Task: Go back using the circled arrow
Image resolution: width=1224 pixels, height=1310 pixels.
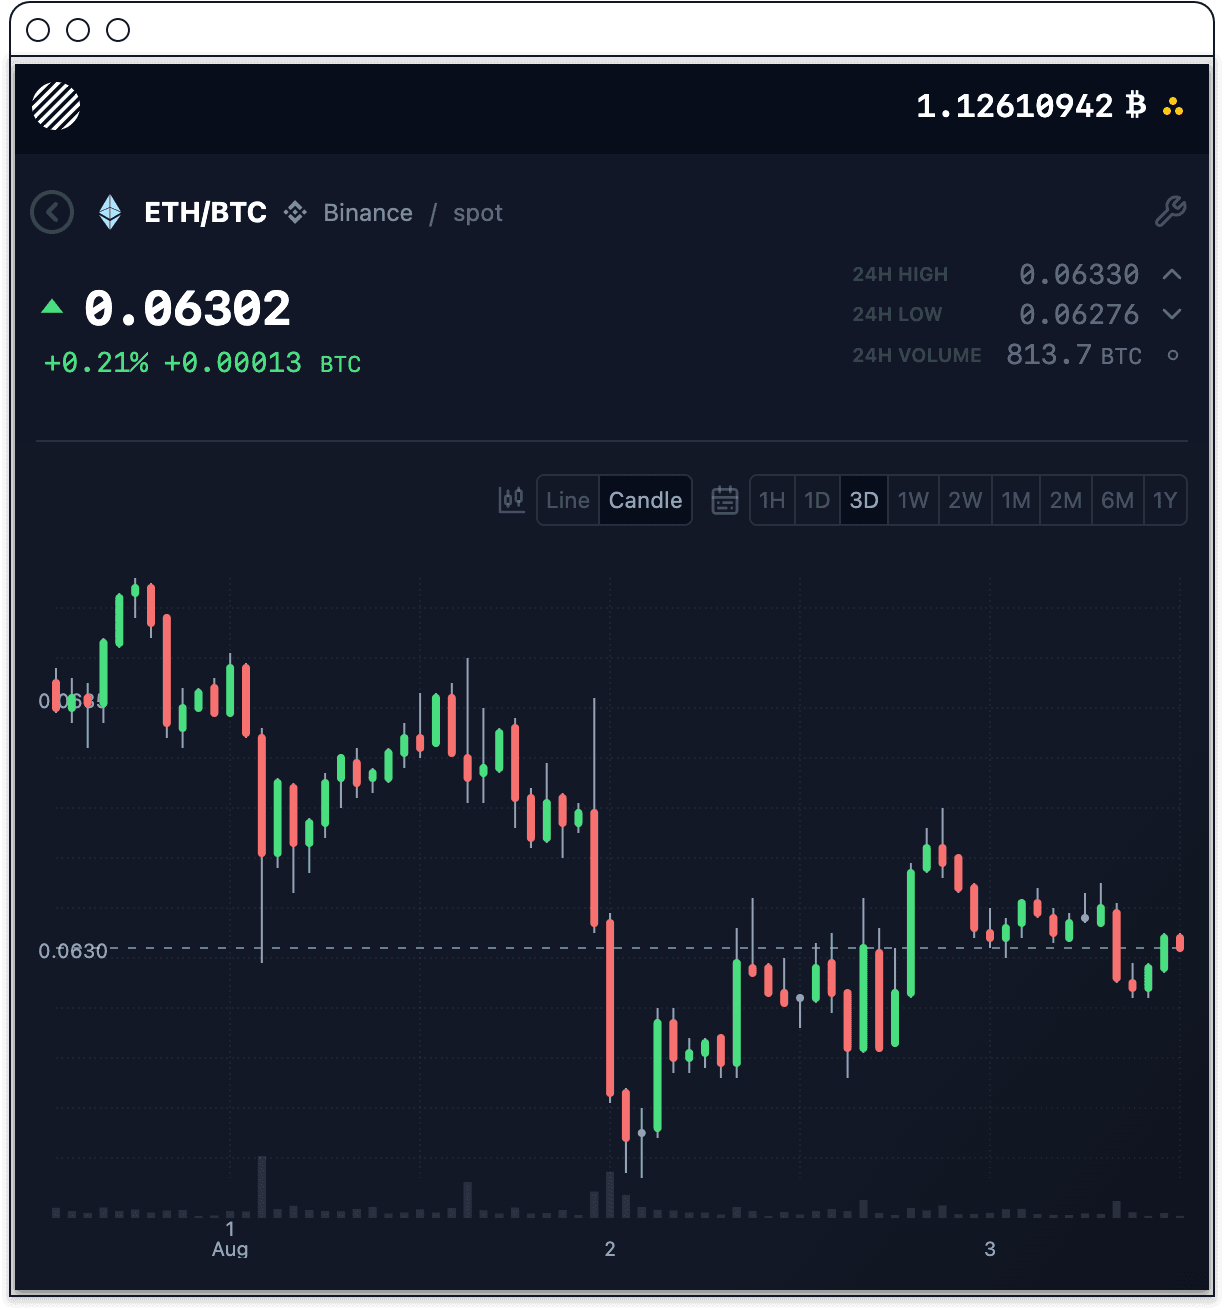Action: (x=52, y=212)
